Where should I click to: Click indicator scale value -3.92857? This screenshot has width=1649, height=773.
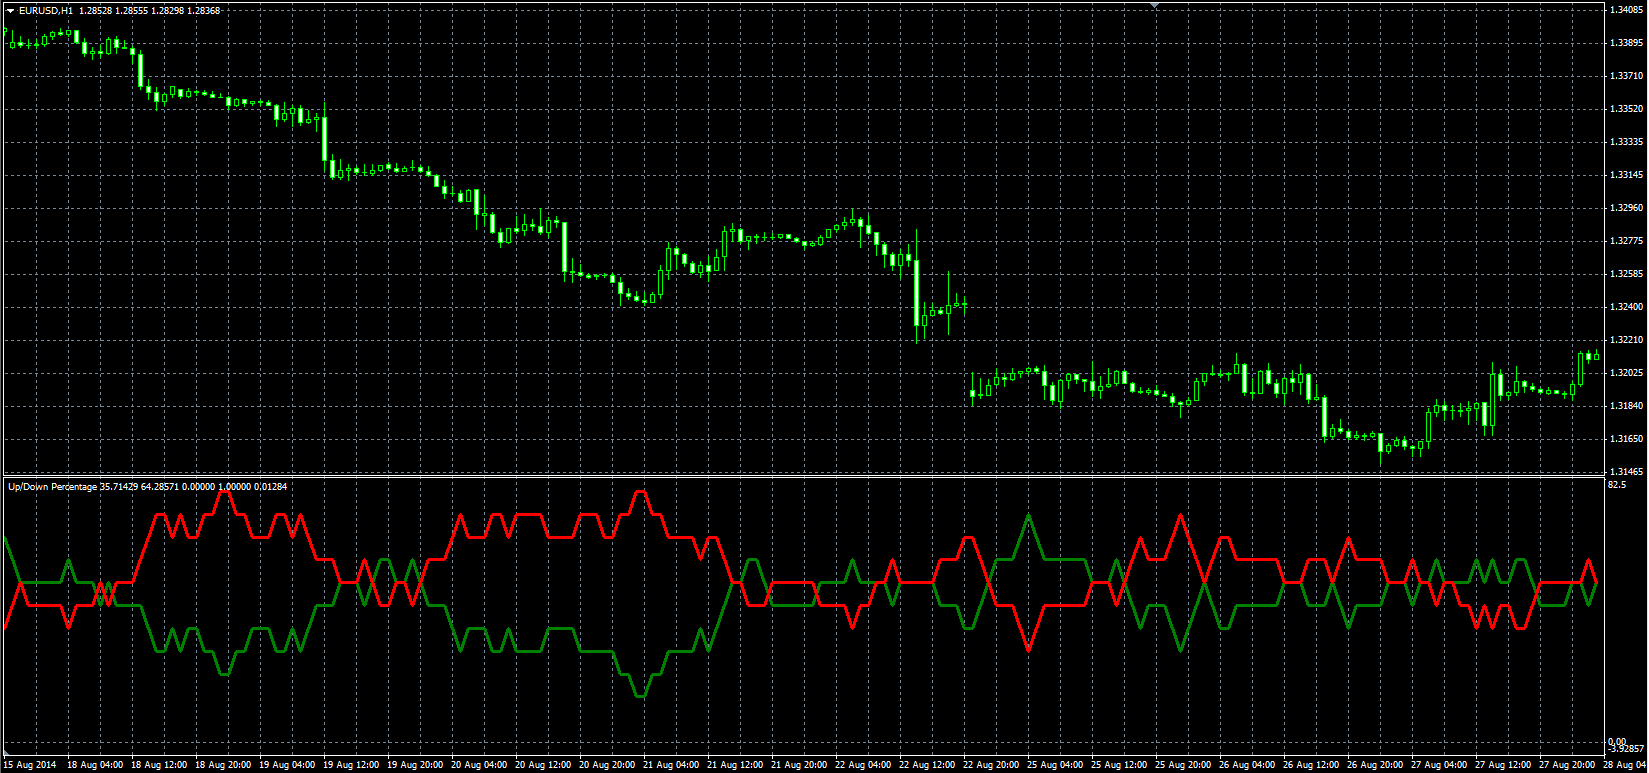[1626, 748]
